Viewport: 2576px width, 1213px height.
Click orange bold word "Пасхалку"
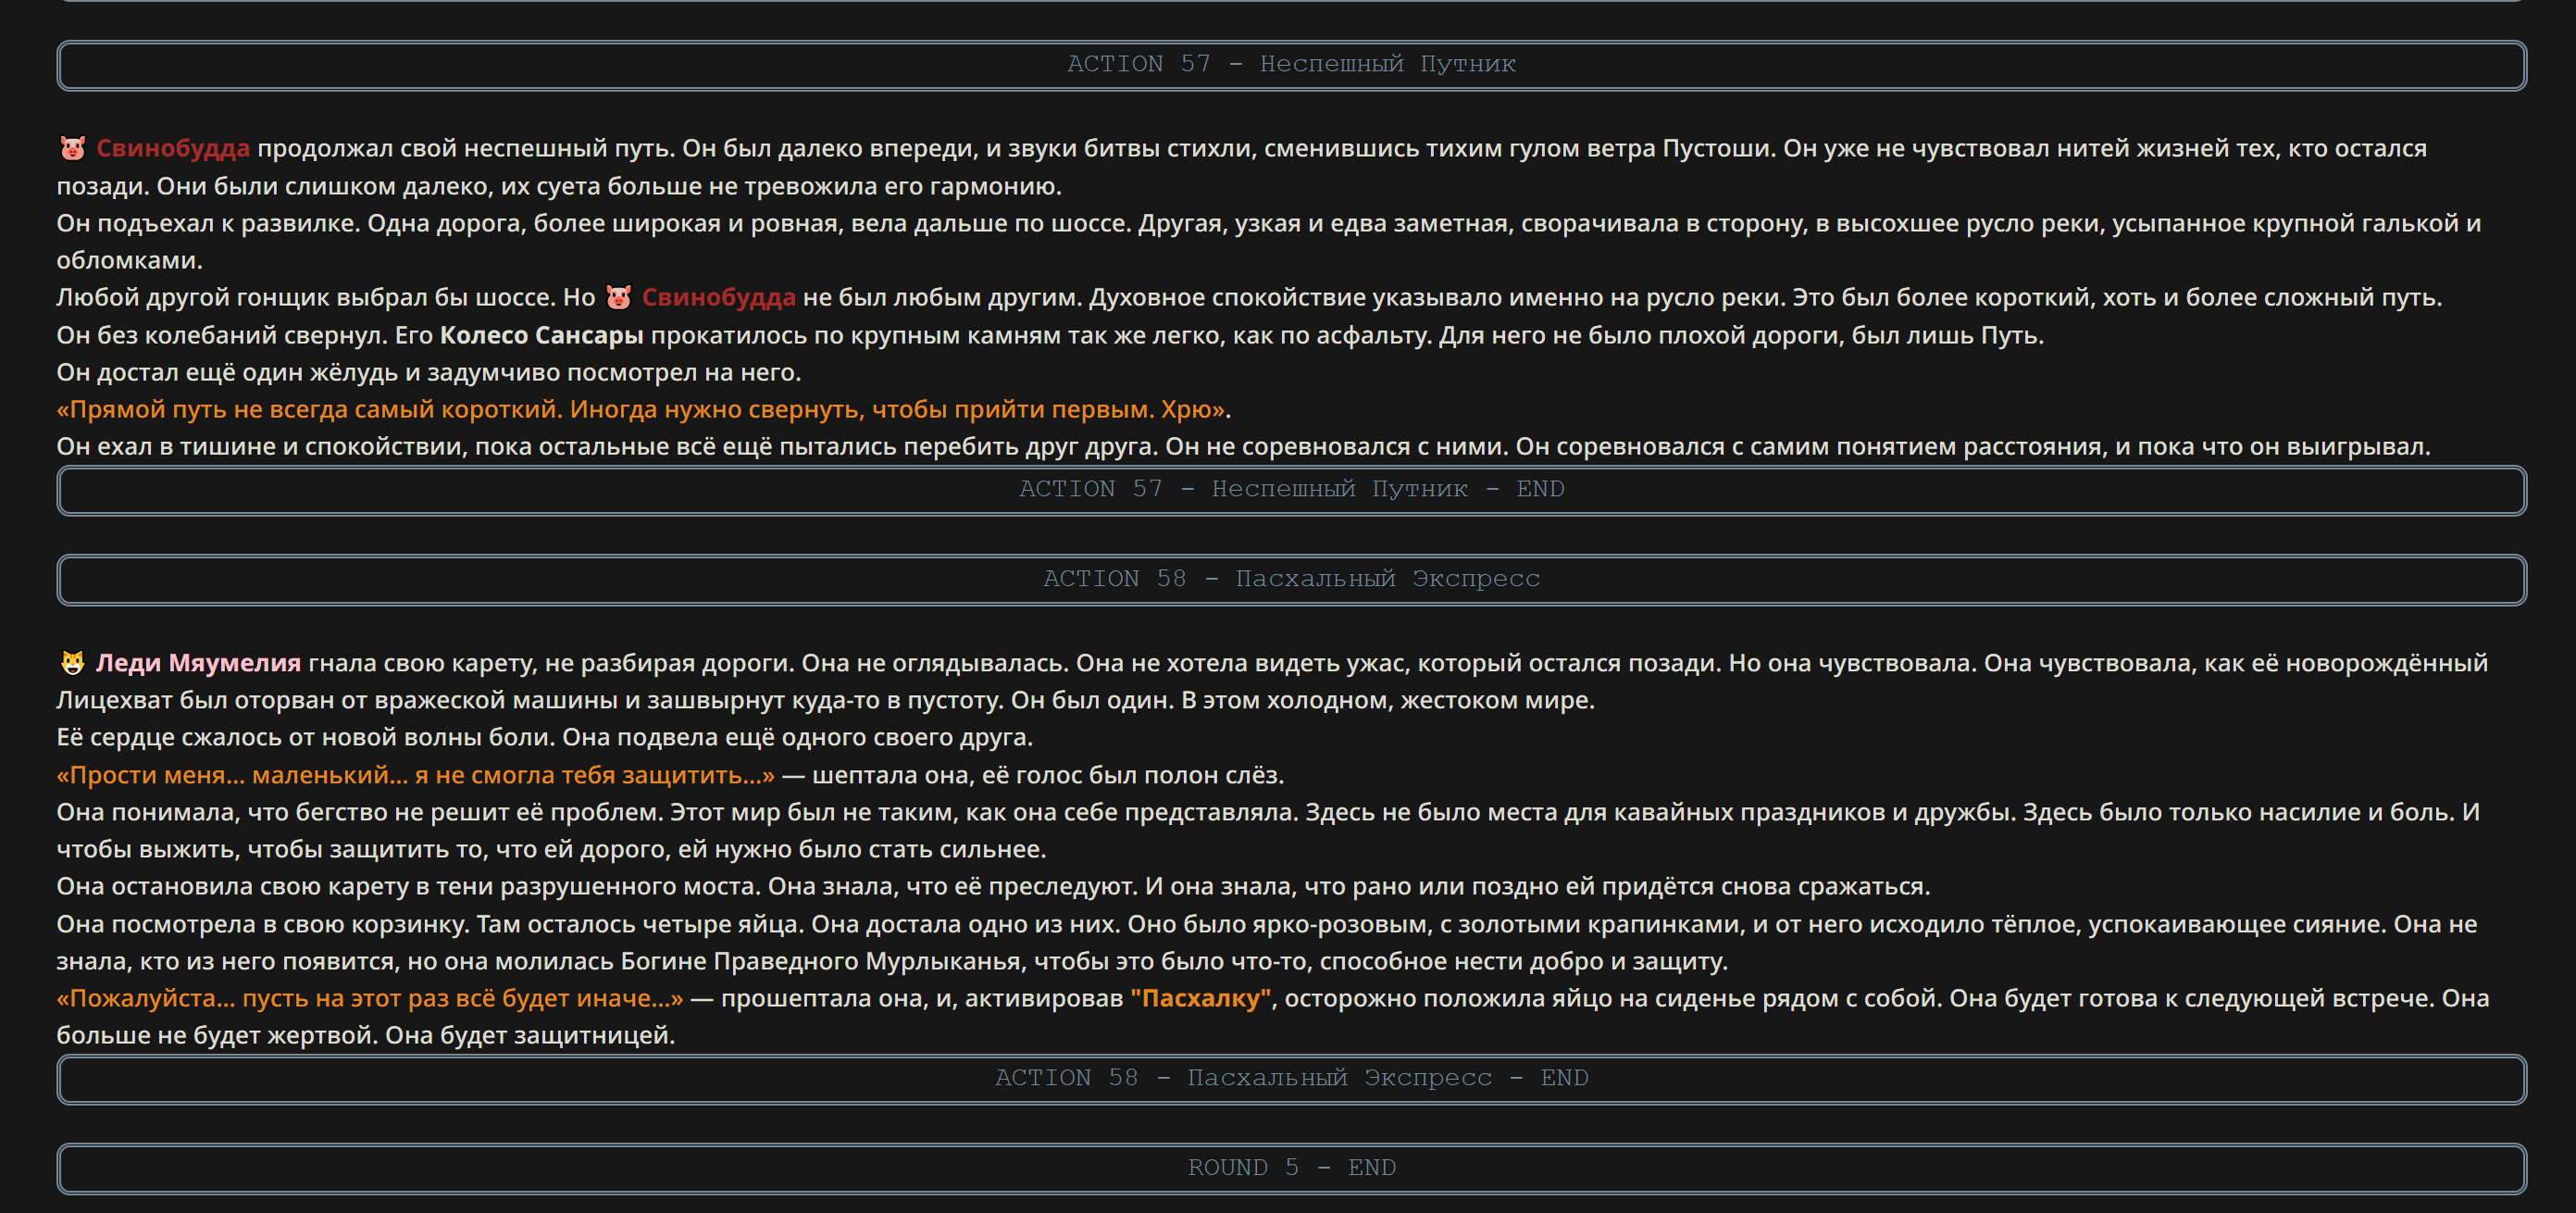(1201, 998)
